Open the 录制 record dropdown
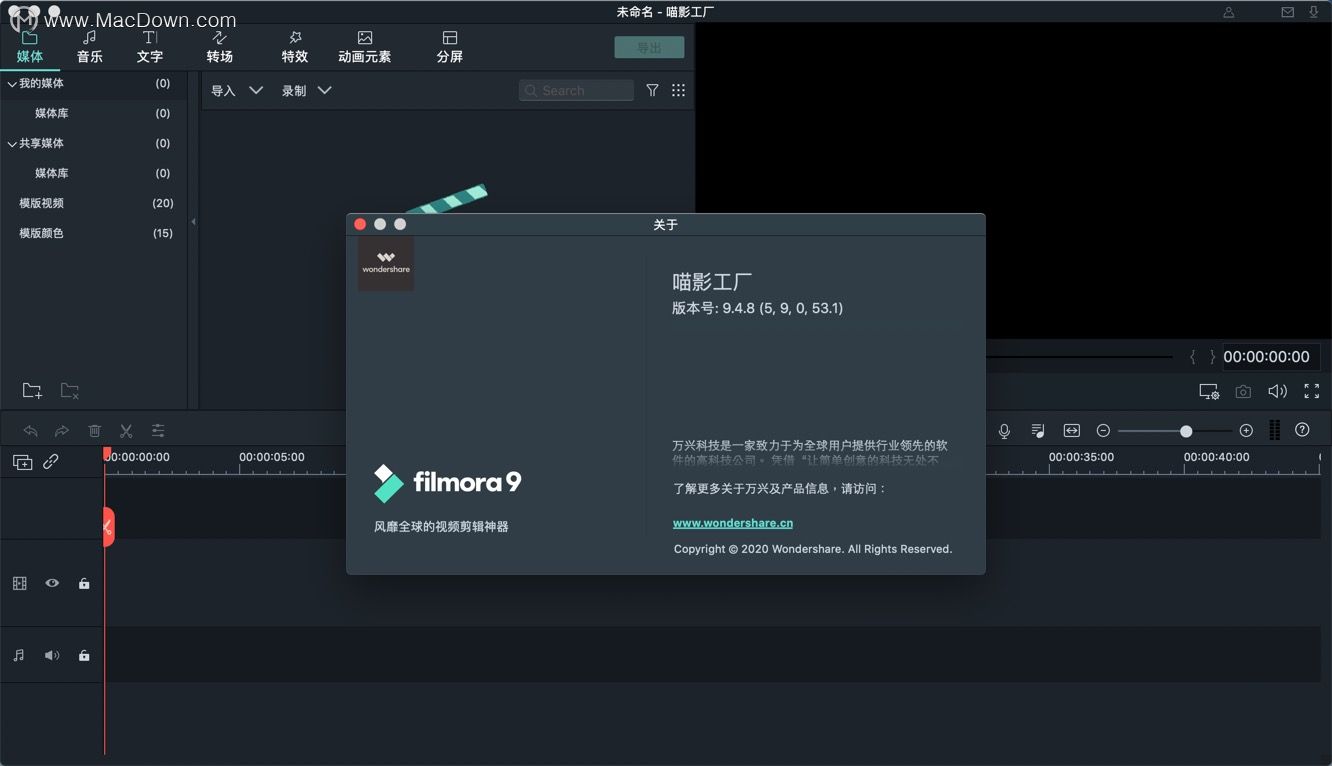 [x=306, y=90]
